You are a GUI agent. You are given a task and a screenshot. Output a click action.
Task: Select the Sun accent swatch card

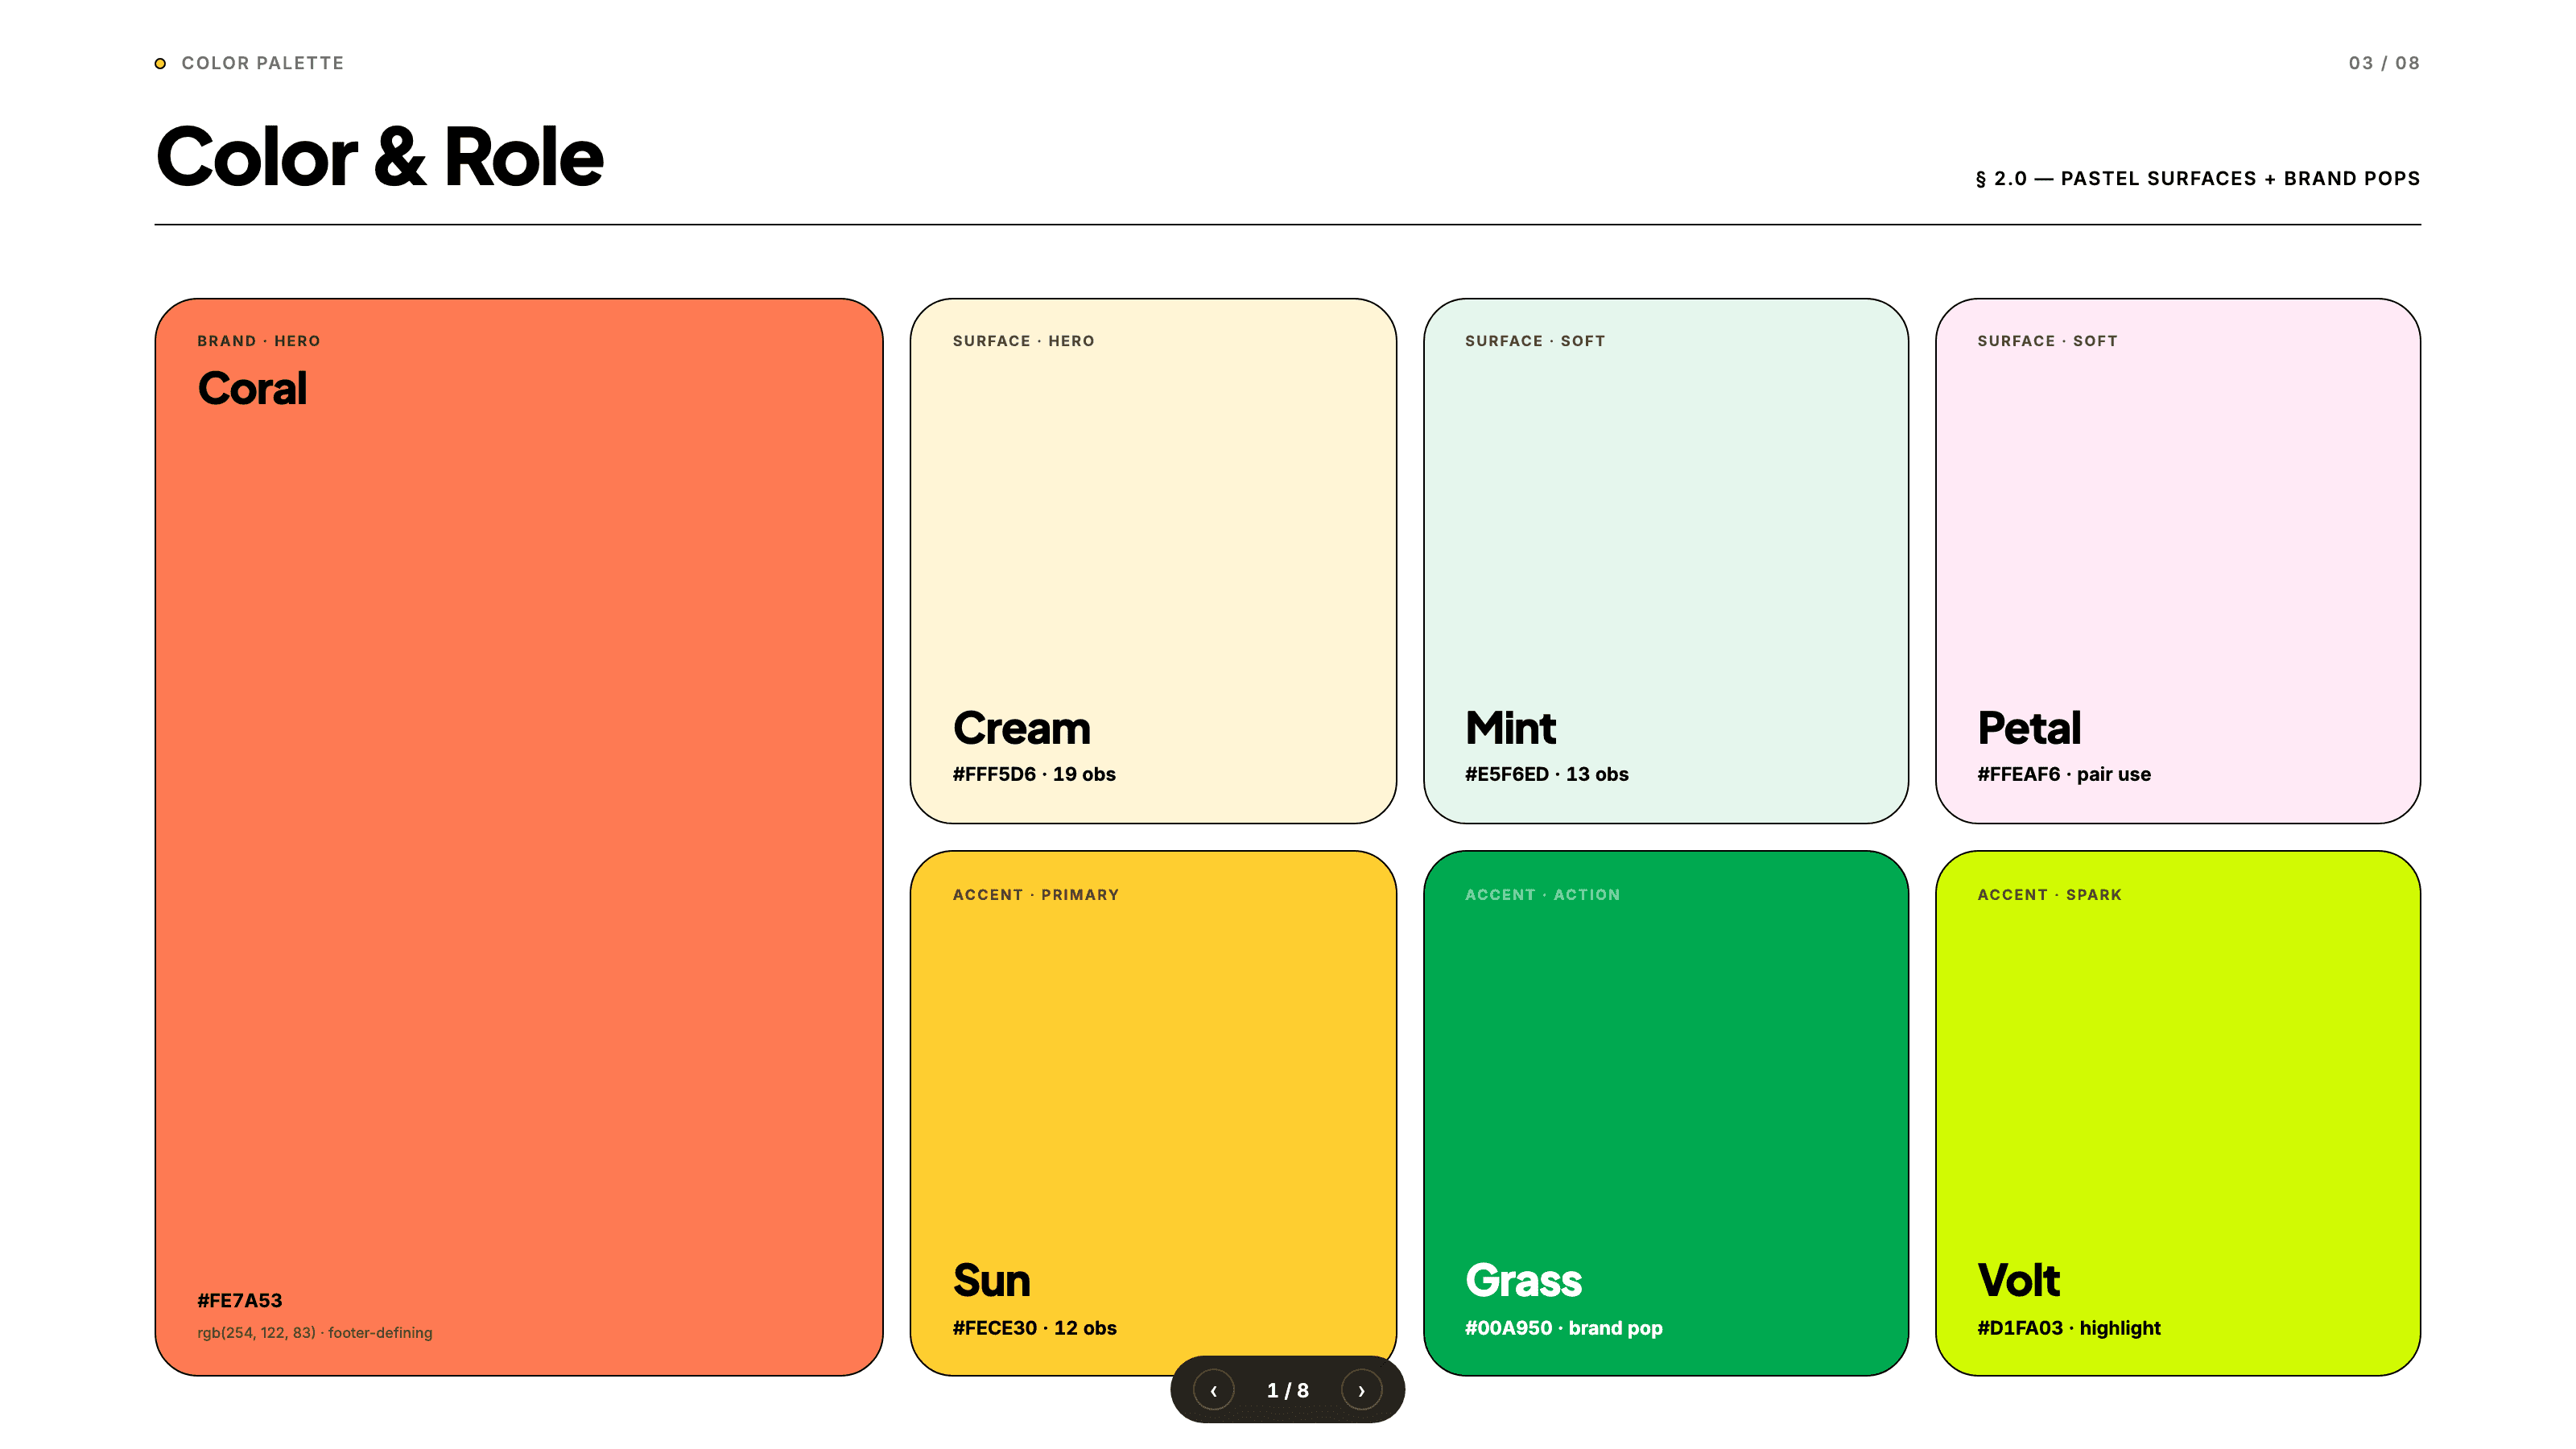point(1153,1113)
